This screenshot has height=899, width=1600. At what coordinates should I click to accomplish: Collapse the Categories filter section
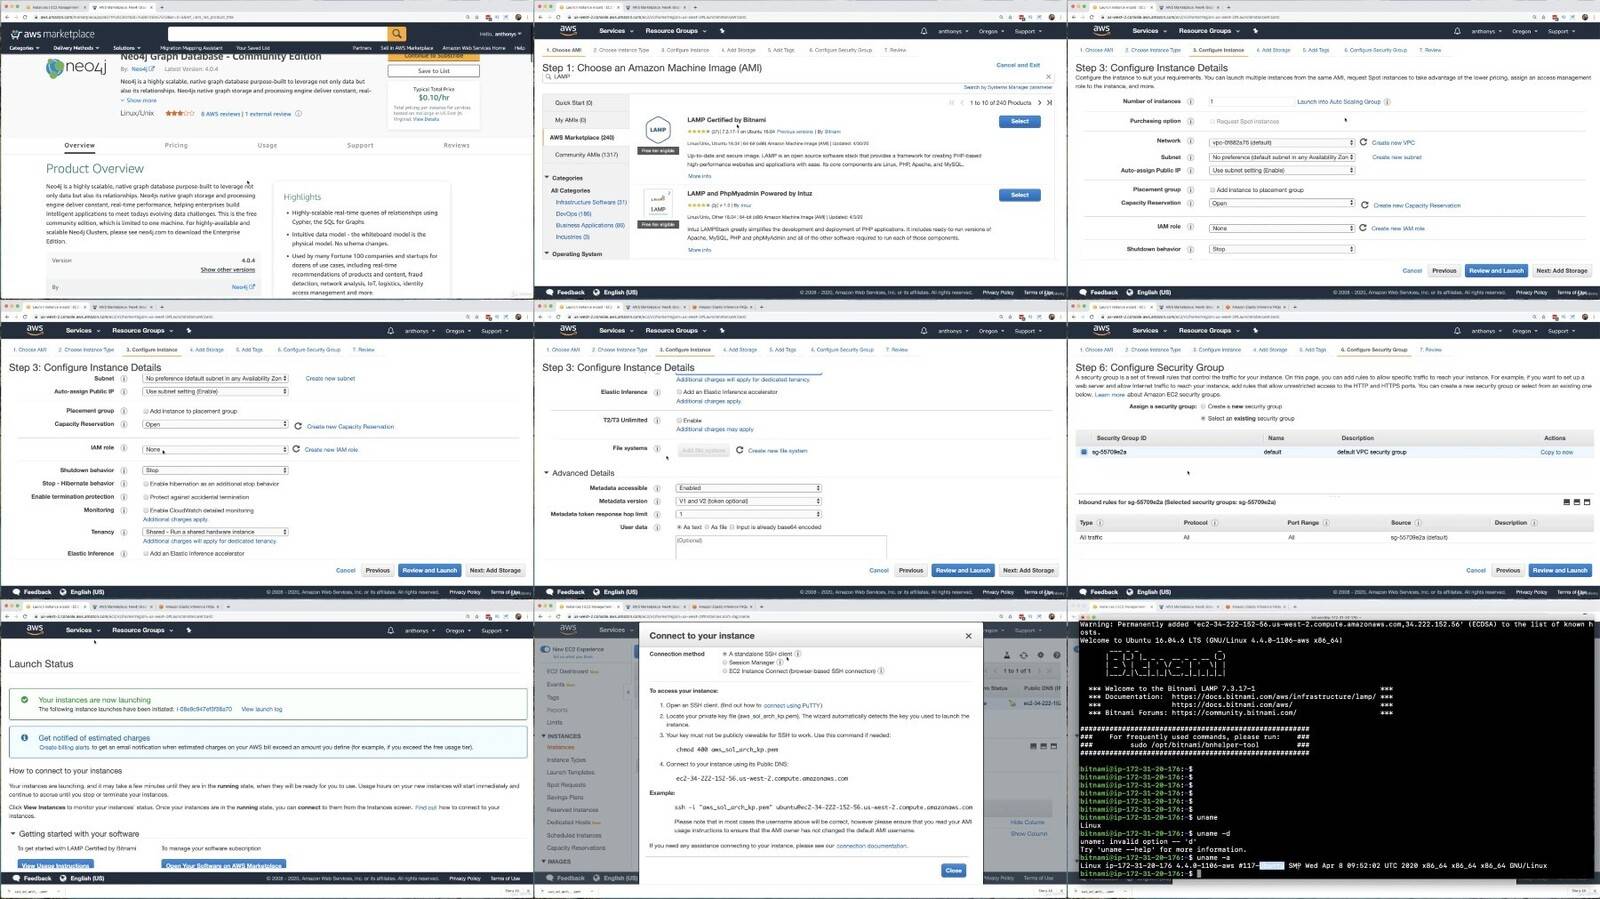pyautogui.click(x=547, y=178)
